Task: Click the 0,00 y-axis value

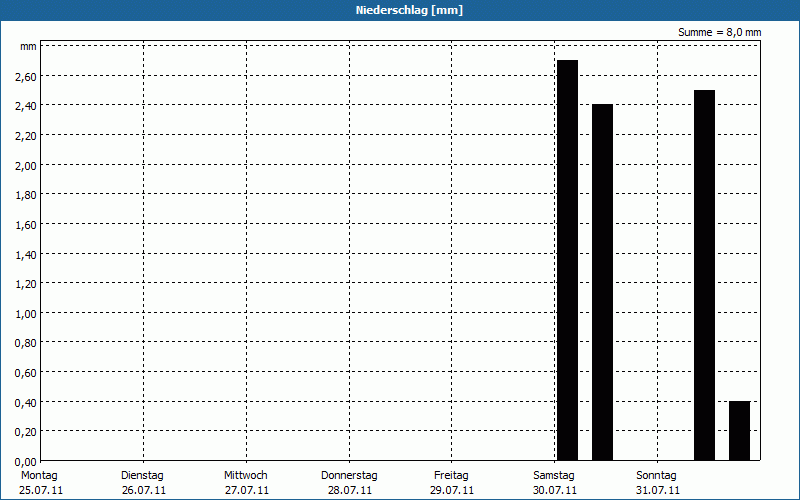Action: (26, 461)
